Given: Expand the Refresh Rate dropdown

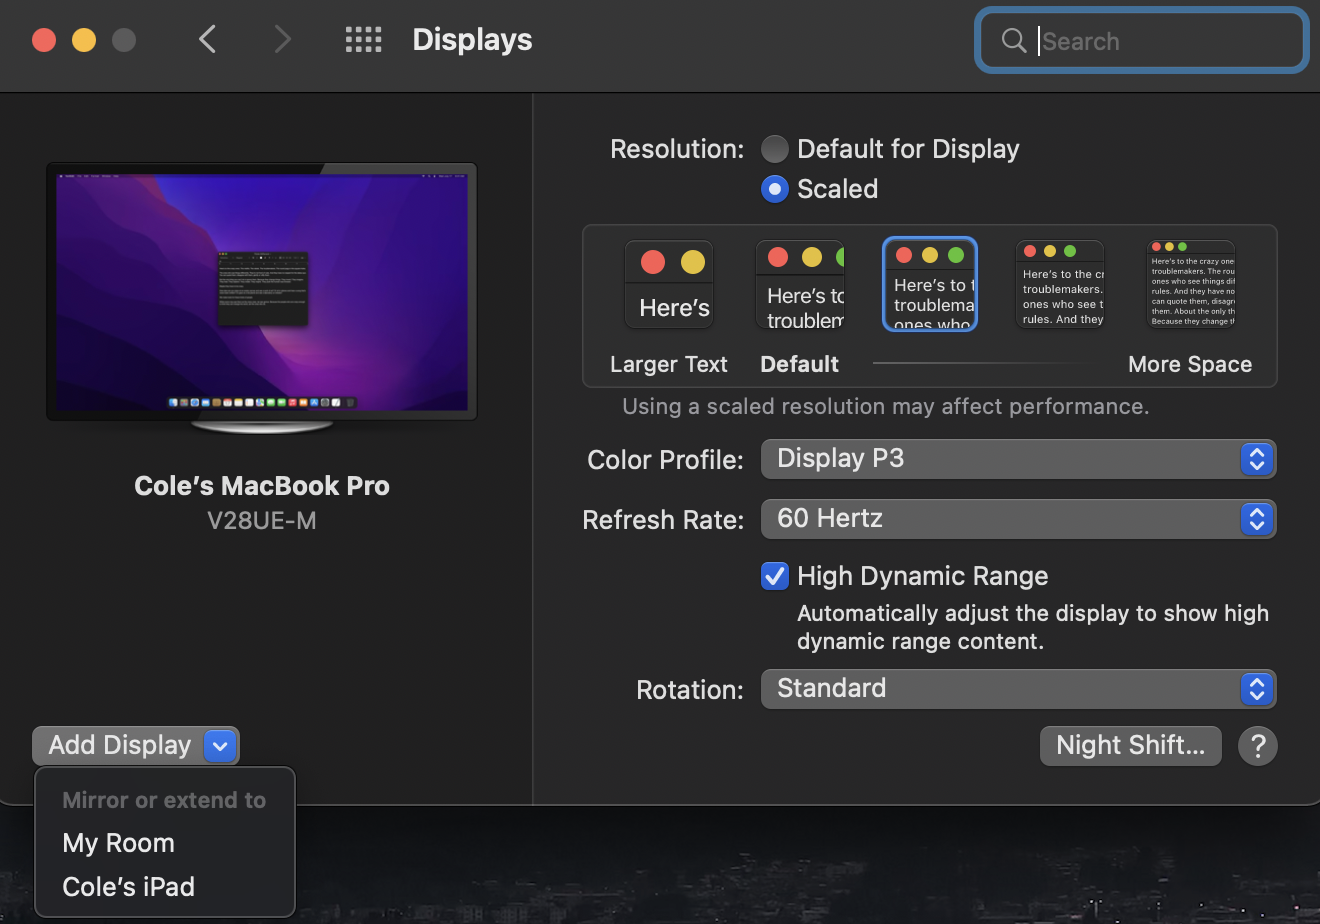Looking at the screenshot, I should click(1018, 519).
